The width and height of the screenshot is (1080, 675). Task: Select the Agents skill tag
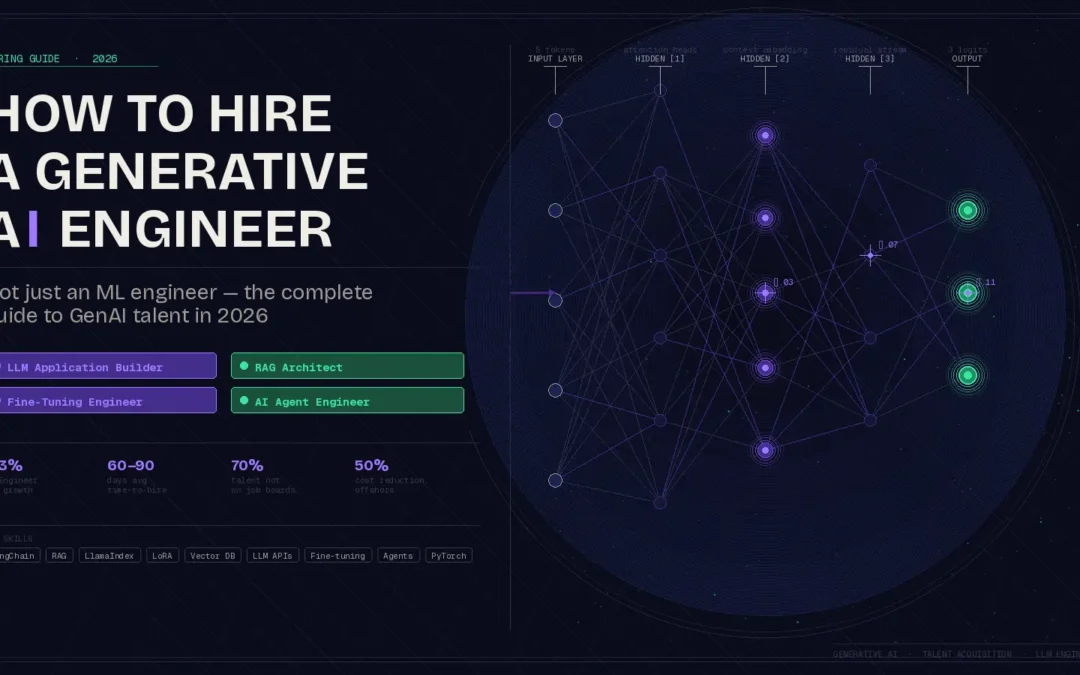click(x=398, y=555)
